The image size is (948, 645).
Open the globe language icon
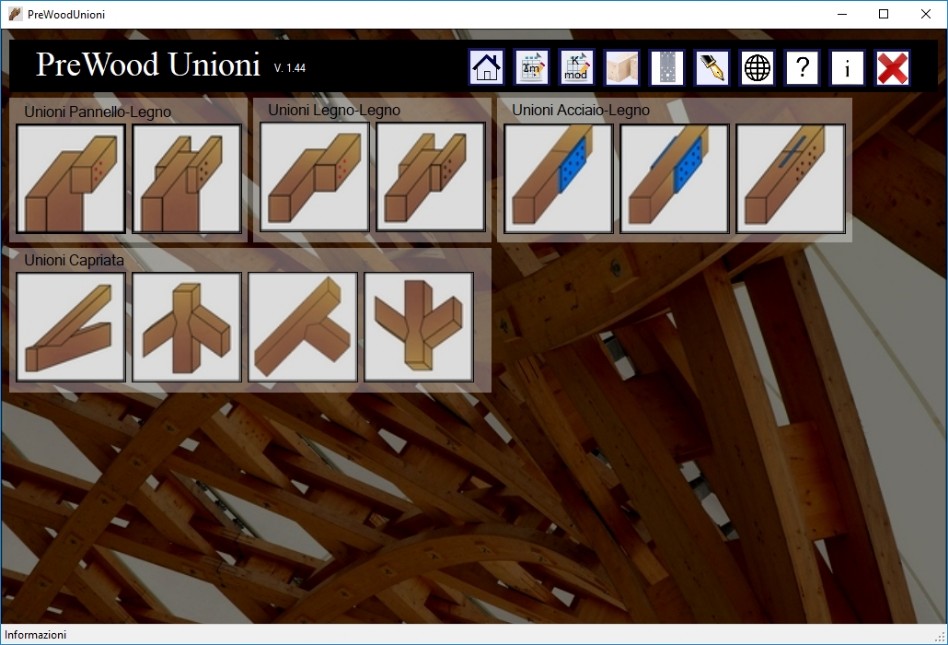point(757,67)
